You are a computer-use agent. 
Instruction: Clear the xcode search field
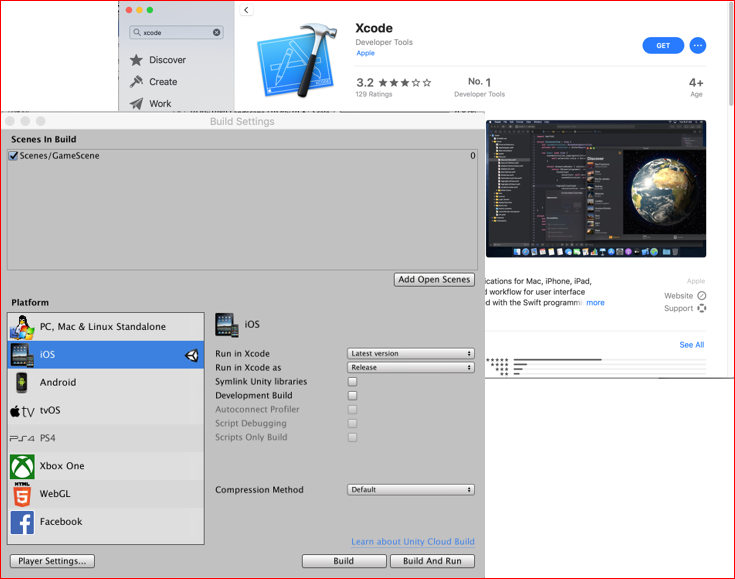click(x=217, y=32)
